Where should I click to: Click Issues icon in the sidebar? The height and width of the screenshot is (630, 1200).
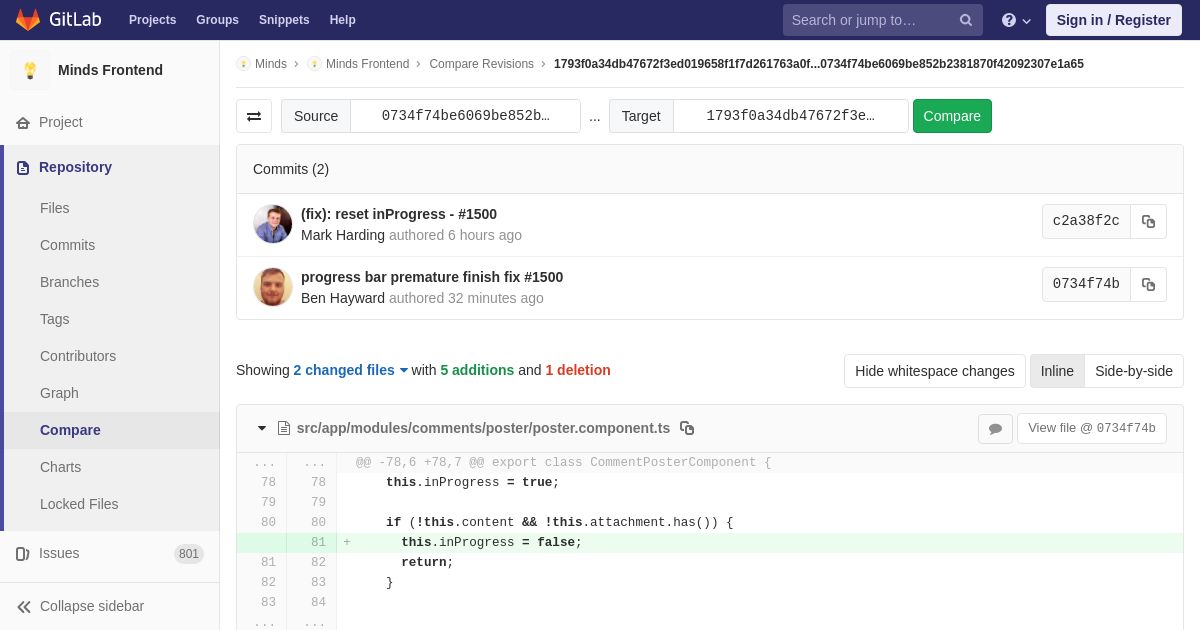(x=23, y=554)
